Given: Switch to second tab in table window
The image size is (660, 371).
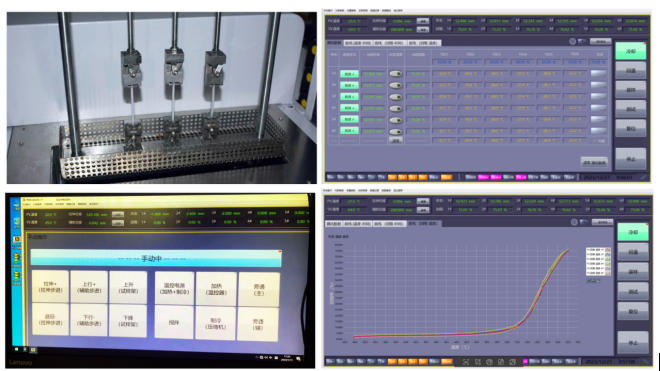Looking at the screenshot, I should tap(358, 43).
